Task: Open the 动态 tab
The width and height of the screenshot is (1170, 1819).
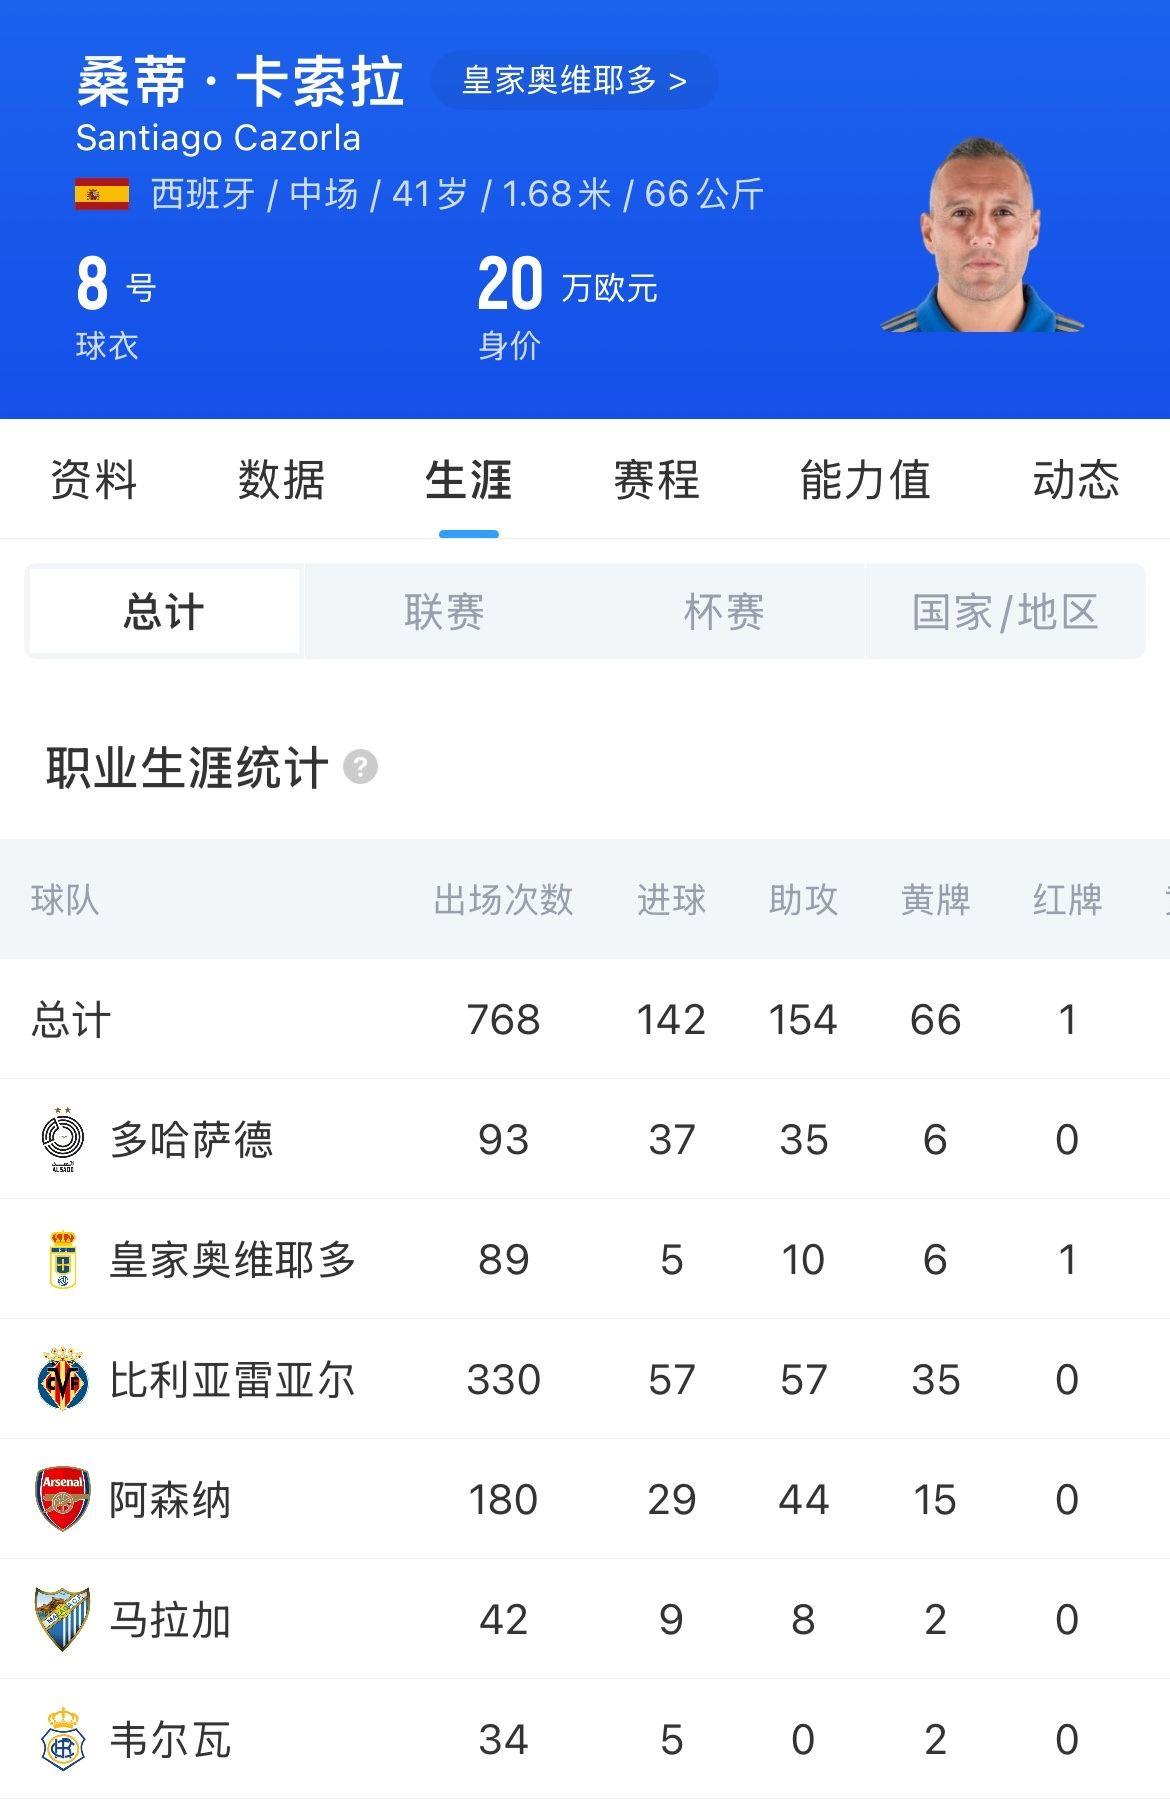Action: pos(1076,480)
